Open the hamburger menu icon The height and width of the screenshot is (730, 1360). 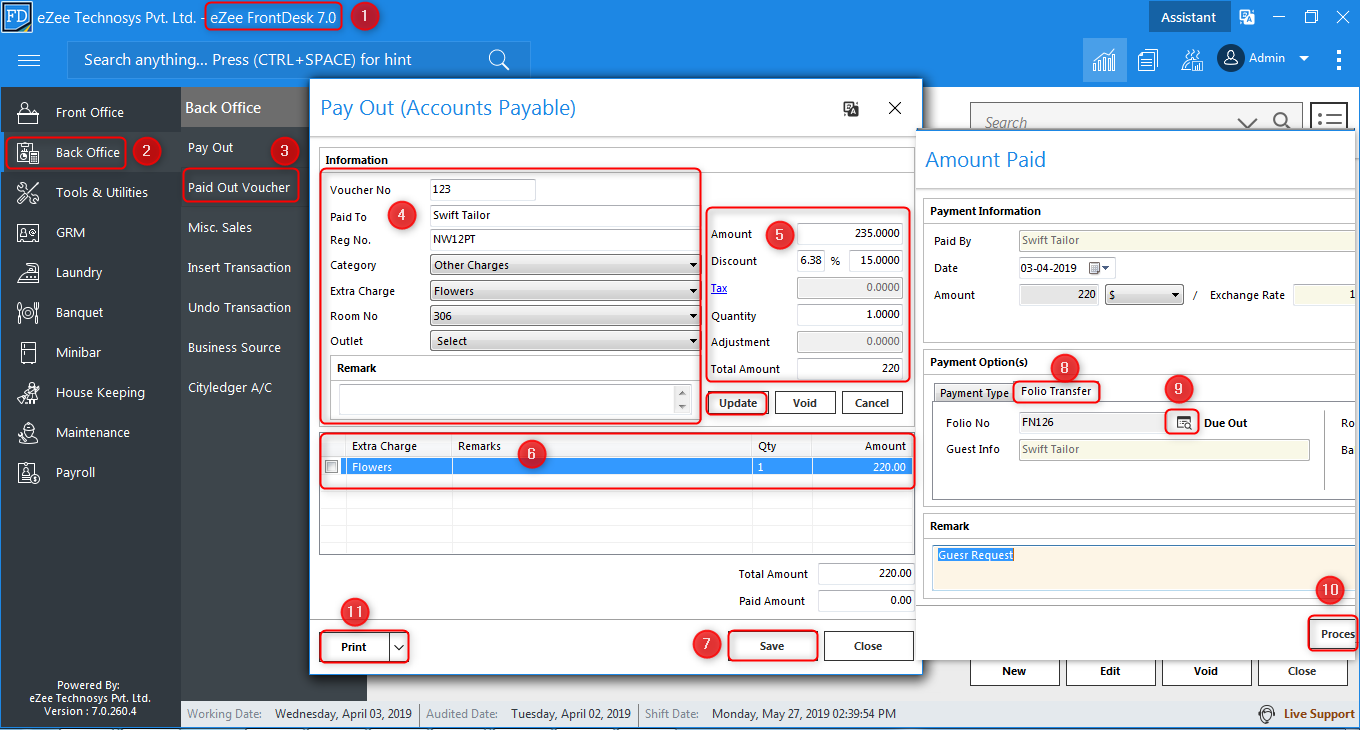point(29,60)
